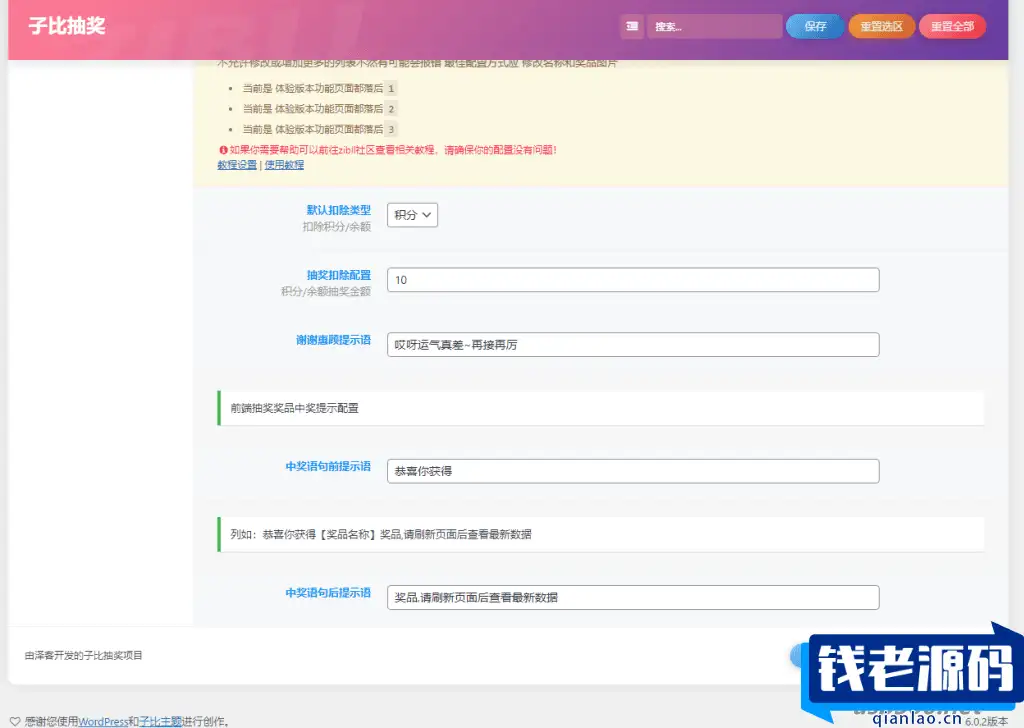This screenshot has width=1024, height=728.
Task: Click the 子比抽奖 header title
Action: (x=67, y=26)
